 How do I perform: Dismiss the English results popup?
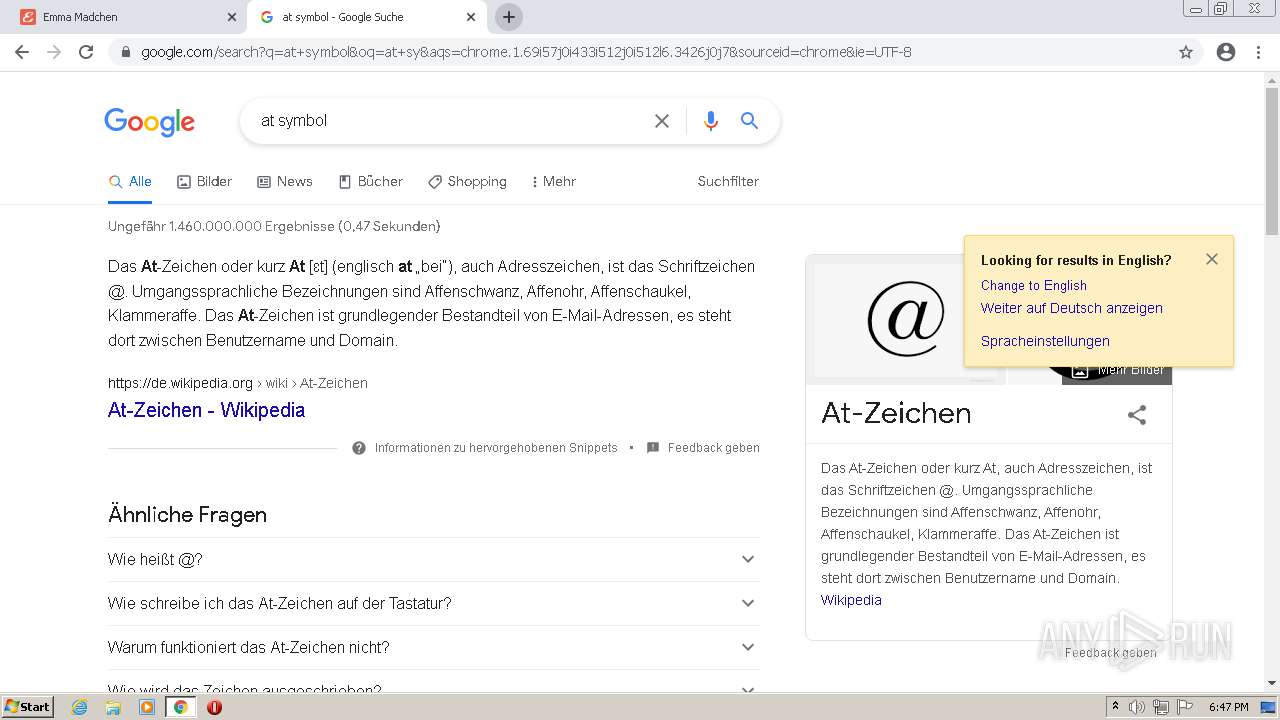[x=1212, y=259]
